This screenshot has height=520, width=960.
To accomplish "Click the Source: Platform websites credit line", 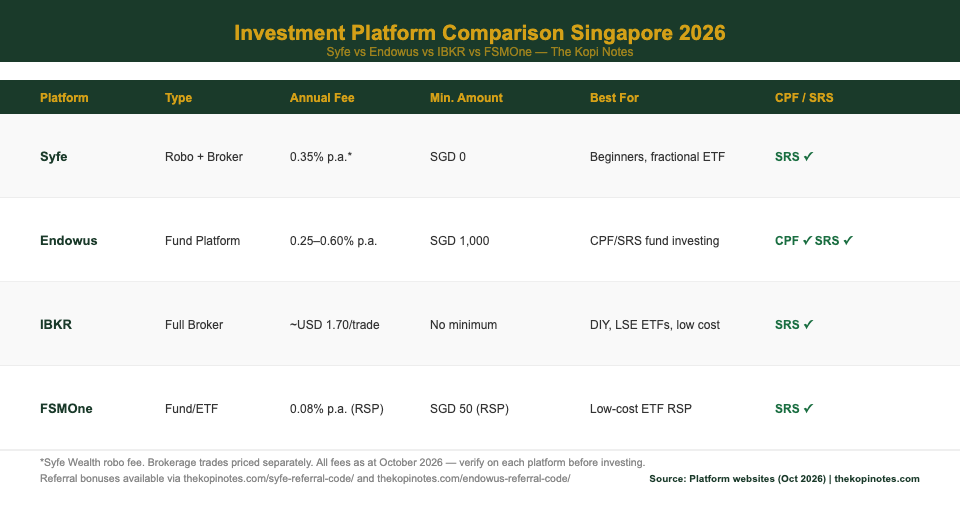I will (784, 479).
